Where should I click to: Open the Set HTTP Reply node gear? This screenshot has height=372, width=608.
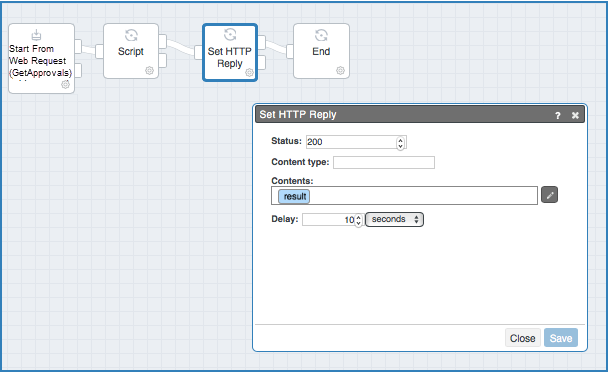pos(249,73)
